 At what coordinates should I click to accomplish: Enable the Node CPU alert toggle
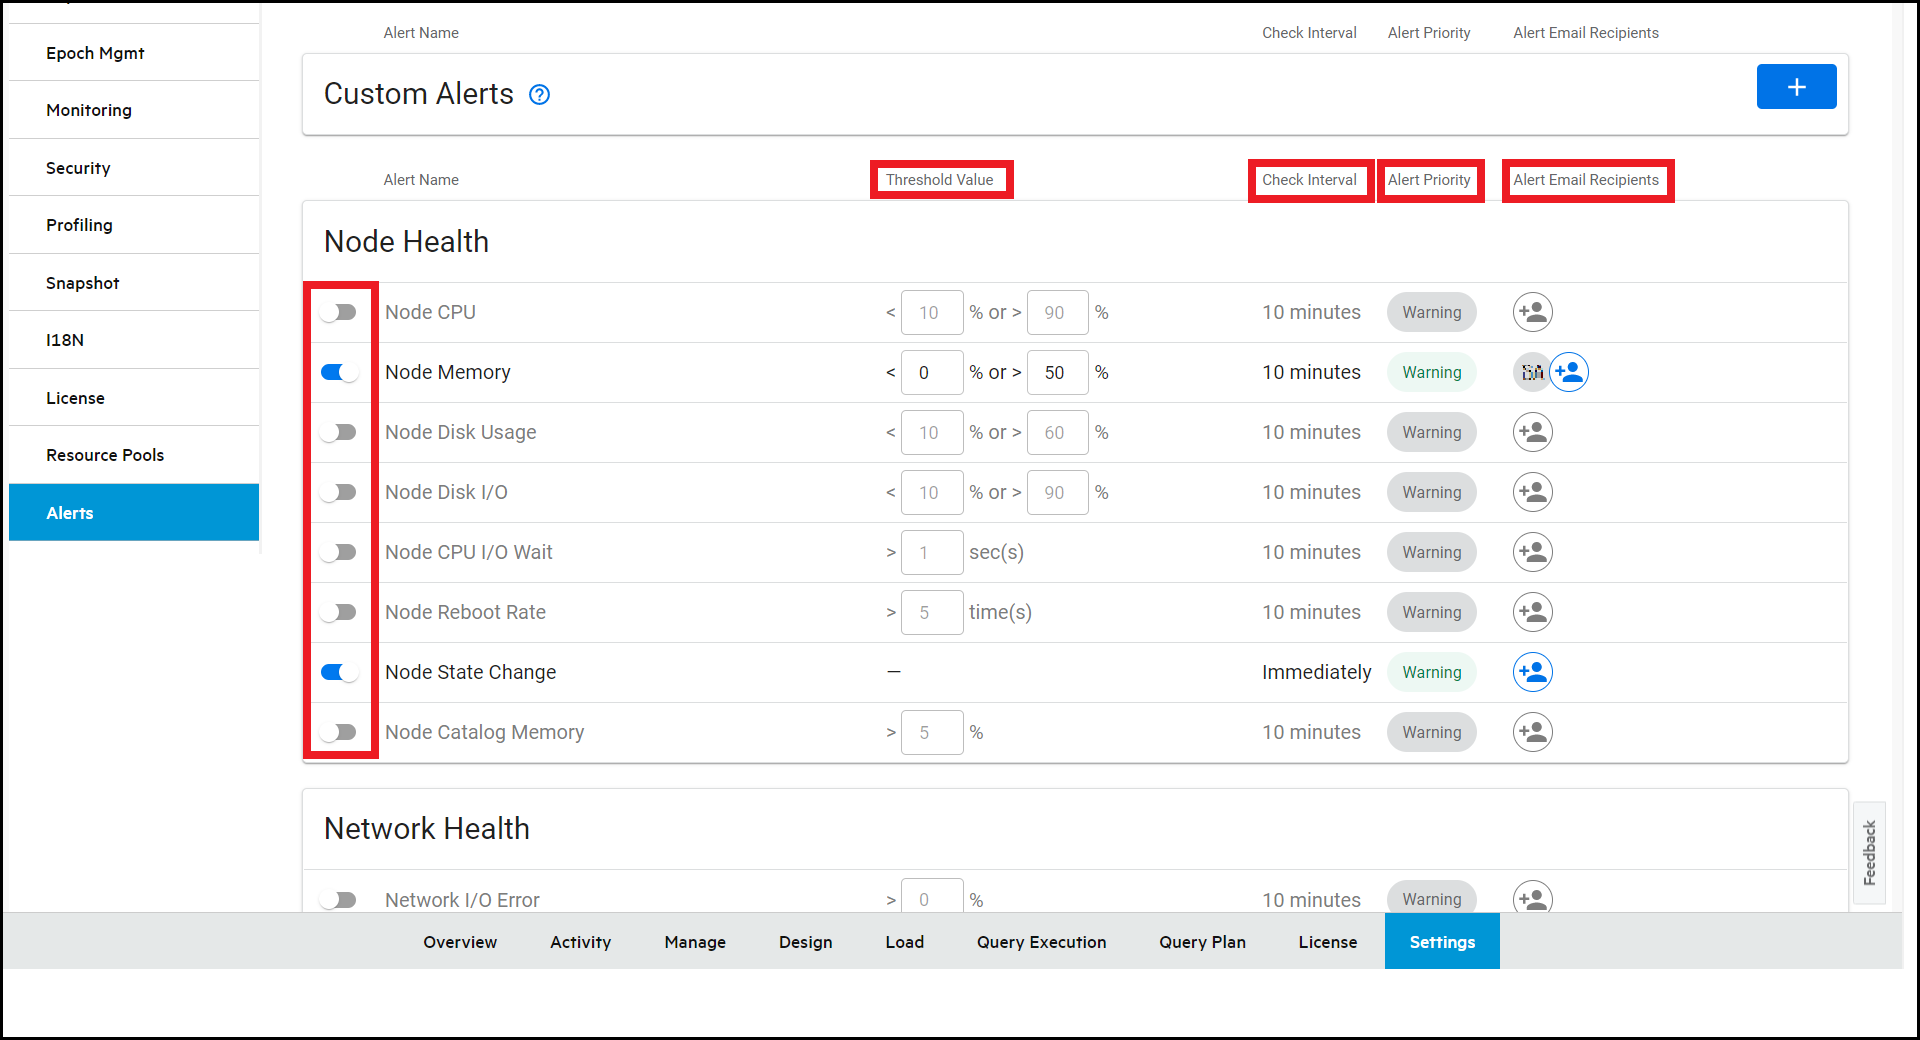[x=339, y=313]
